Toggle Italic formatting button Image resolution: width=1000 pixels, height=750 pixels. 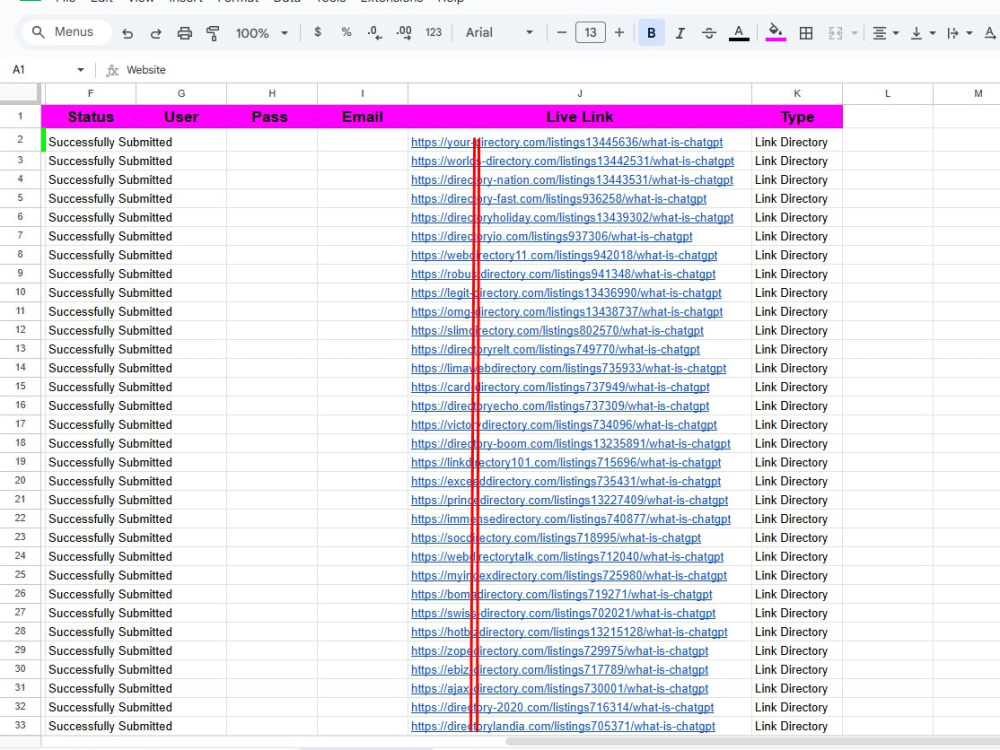680,33
